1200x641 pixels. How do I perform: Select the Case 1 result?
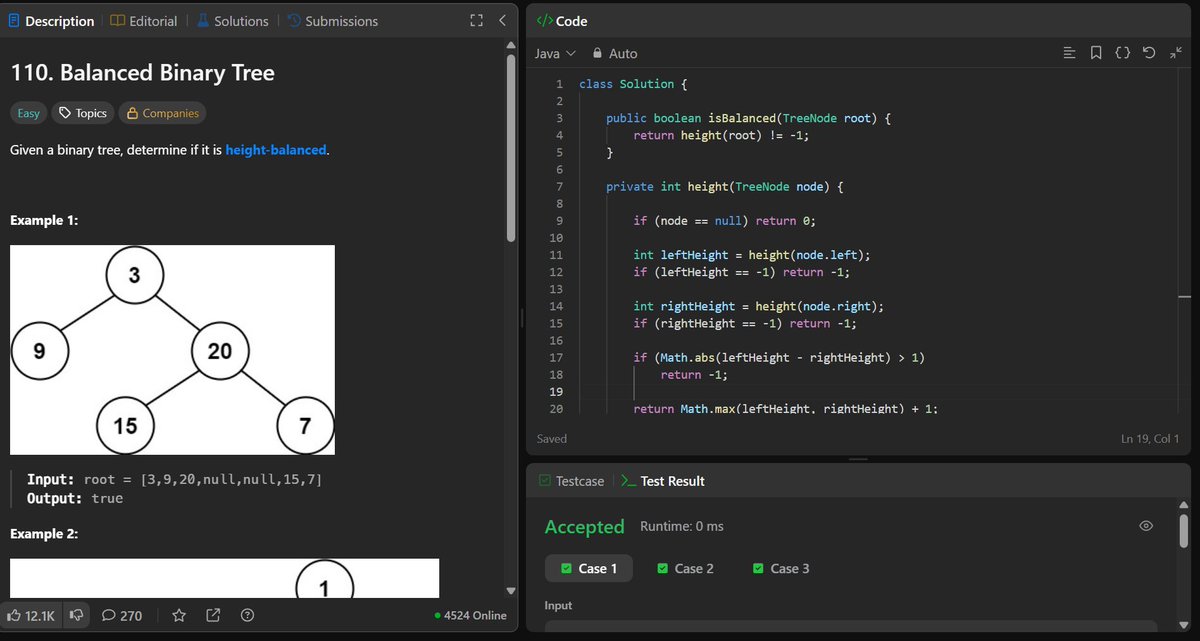point(589,568)
